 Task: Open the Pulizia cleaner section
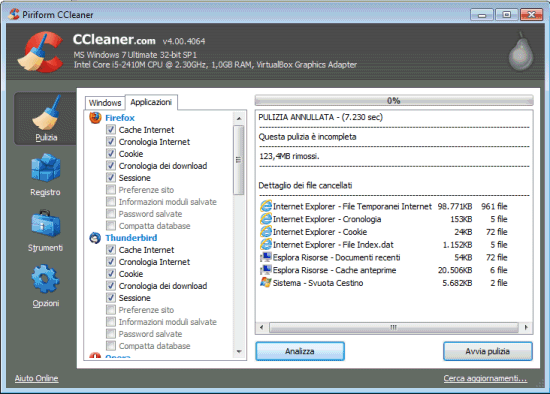46,119
